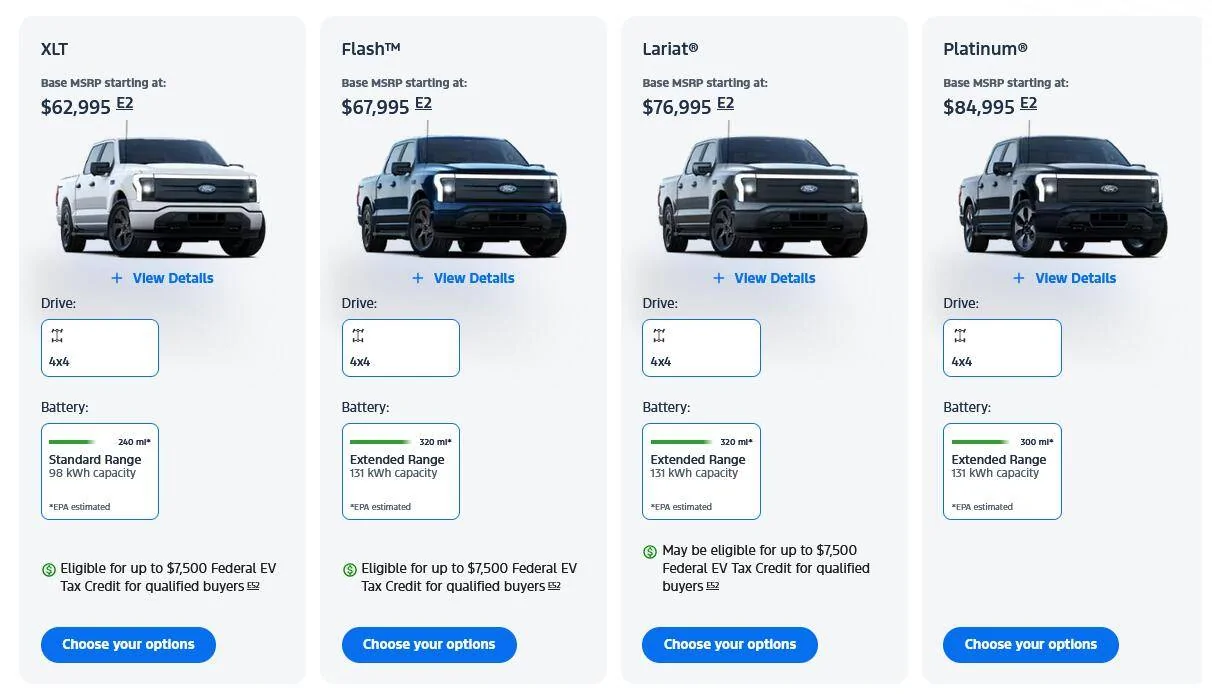Viewport: 1212px width, 694px height.
Task: Expand View Details for the Lariat trim
Action: (x=764, y=278)
